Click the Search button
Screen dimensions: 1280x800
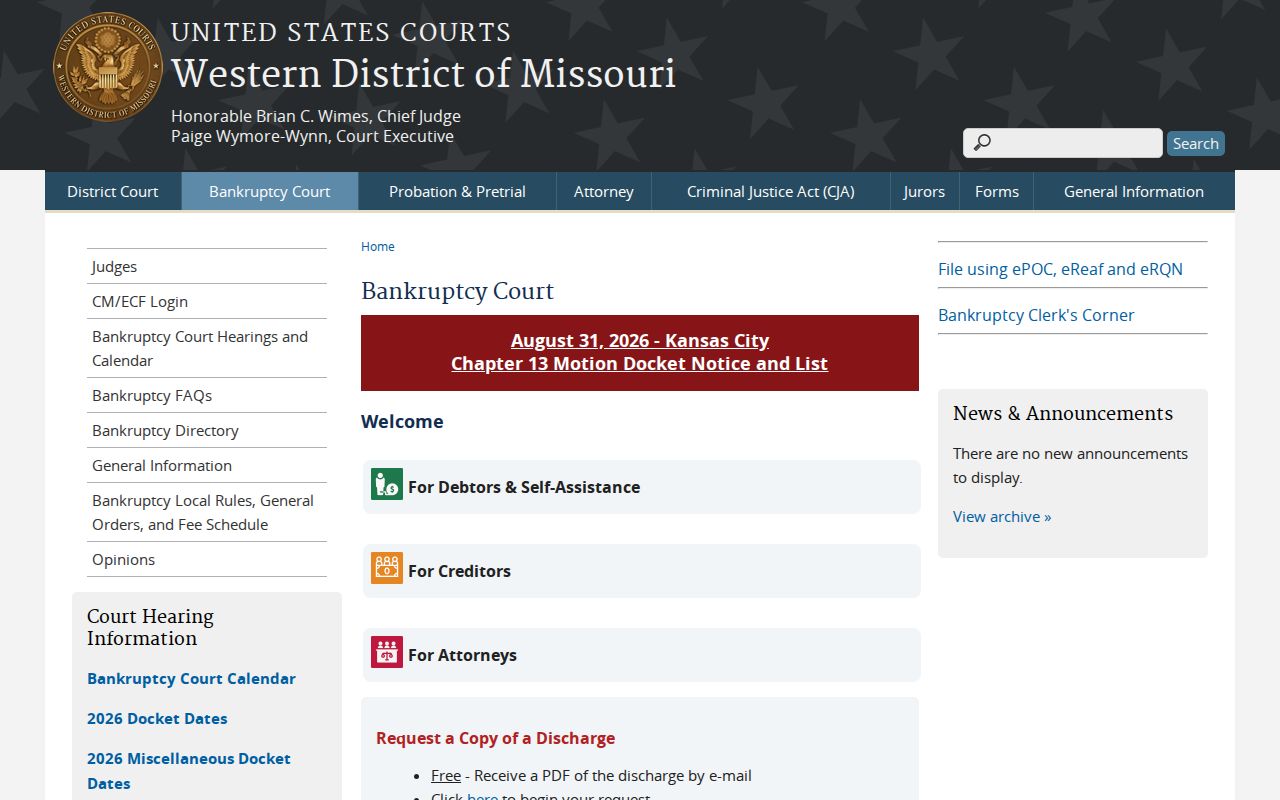1196,143
